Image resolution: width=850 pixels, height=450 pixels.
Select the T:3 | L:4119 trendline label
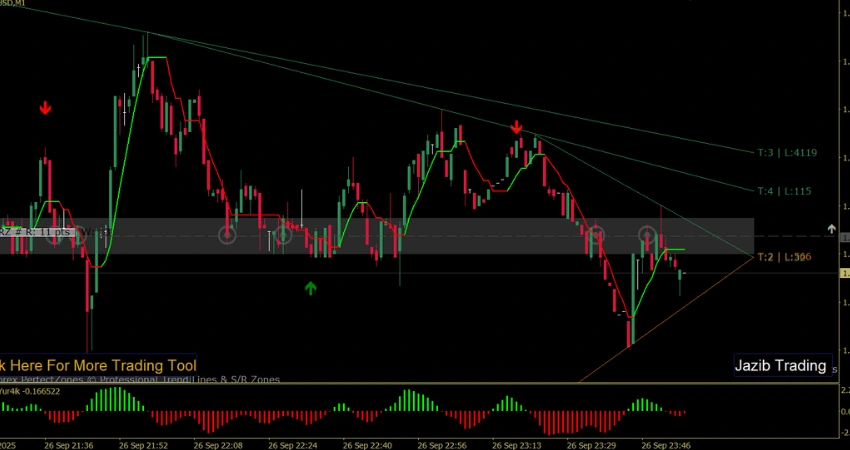coord(787,153)
